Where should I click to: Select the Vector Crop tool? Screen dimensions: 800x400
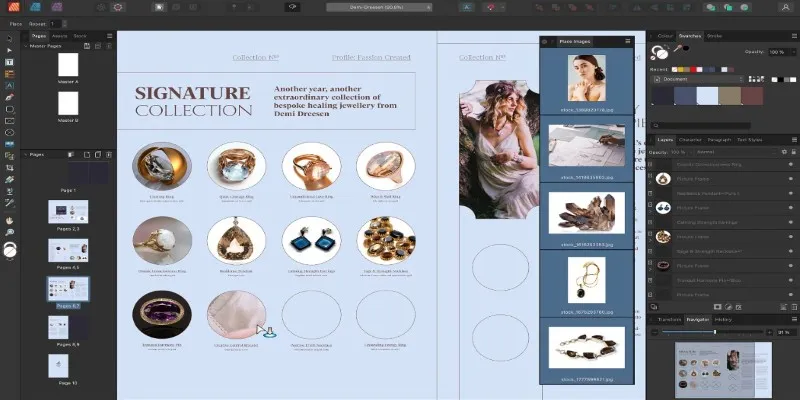tap(9, 168)
